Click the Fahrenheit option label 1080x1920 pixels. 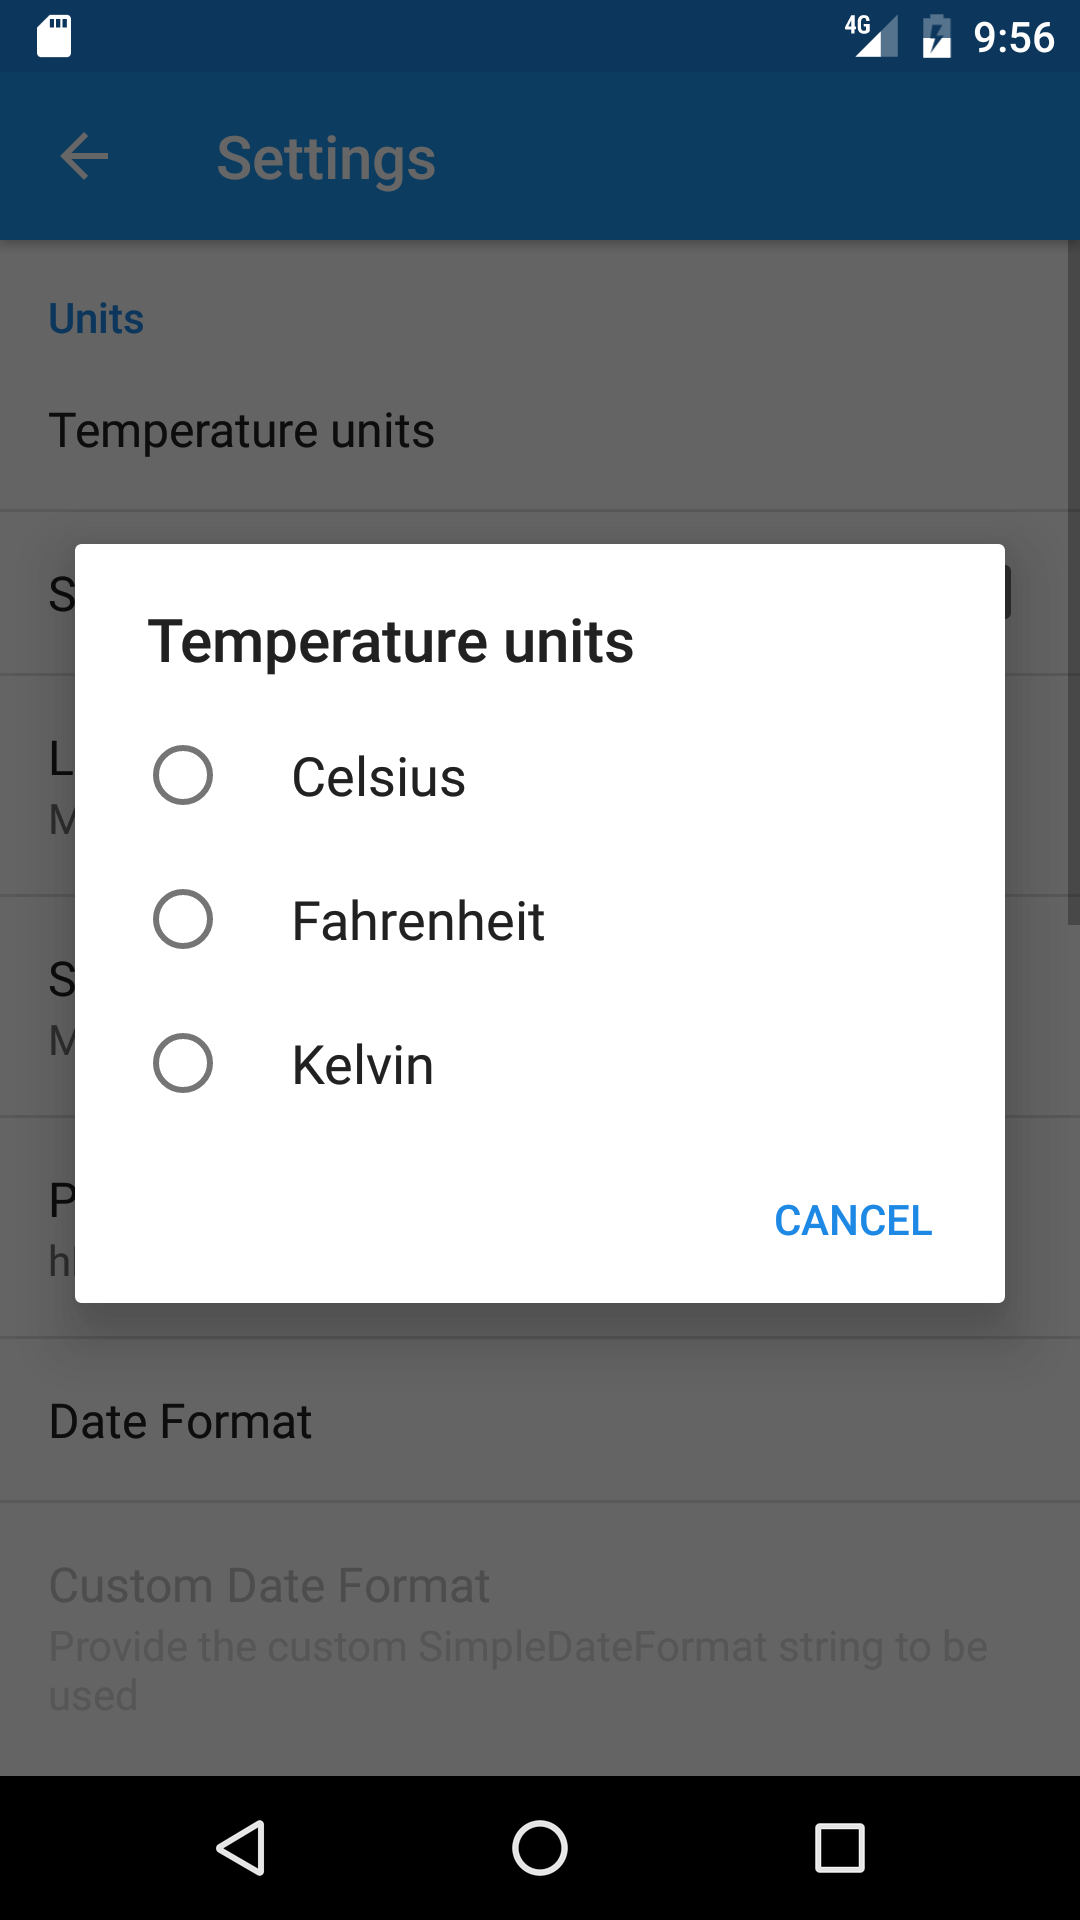coord(418,921)
